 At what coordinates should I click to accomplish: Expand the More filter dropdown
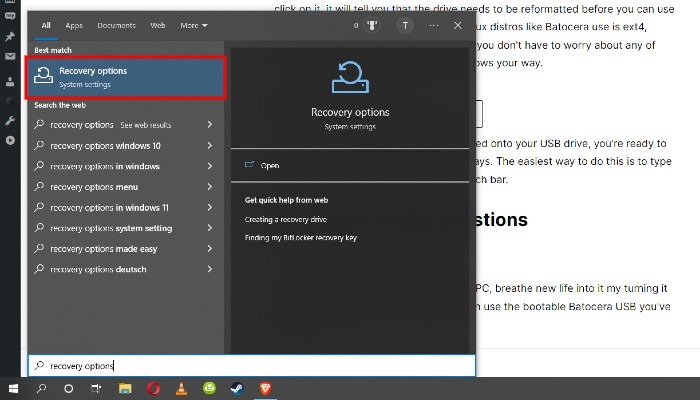pyautogui.click(x=194, y=25)
